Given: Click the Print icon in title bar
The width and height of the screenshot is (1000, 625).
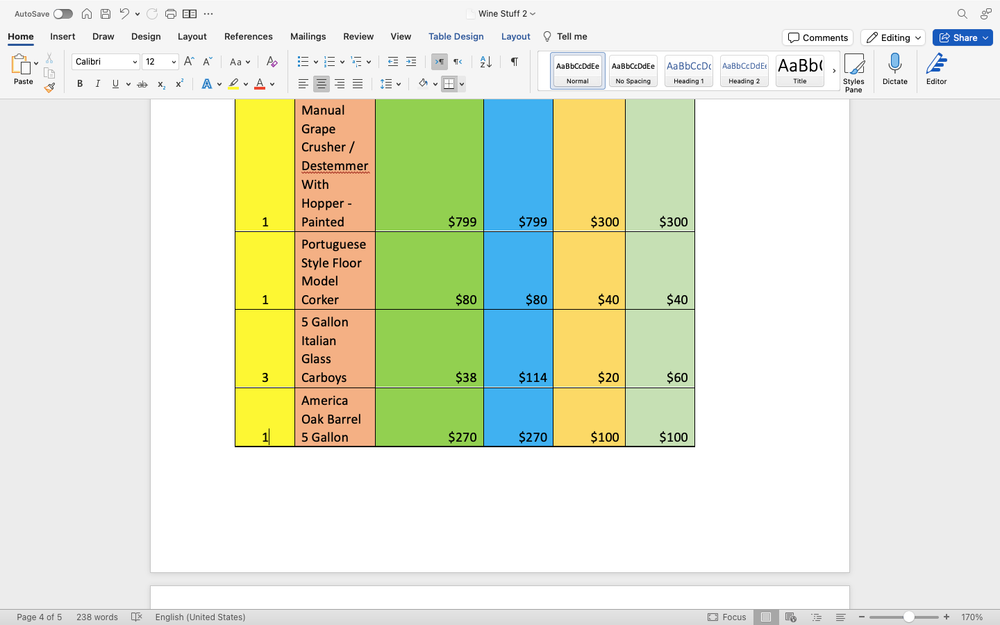Looking at the screenshot, I should click(170, 14).
